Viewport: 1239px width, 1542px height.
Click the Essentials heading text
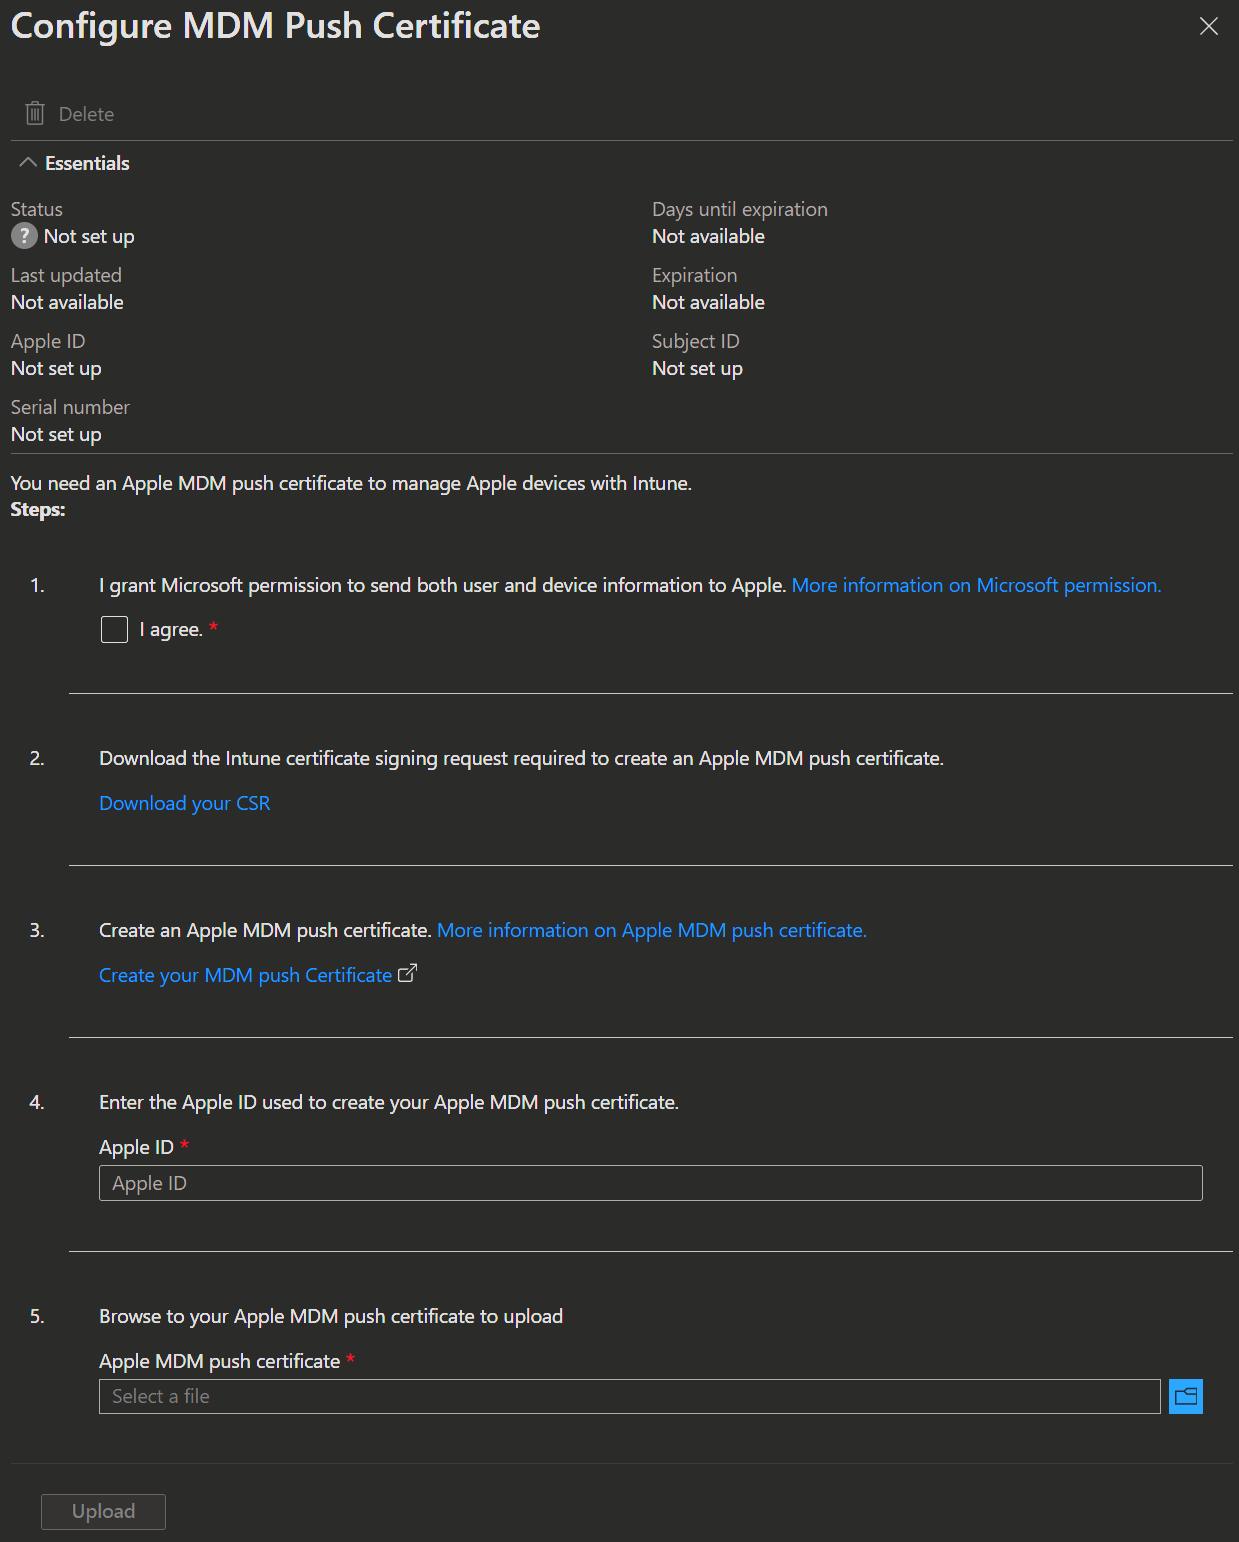pyautogui.click(x=87, y=163)
